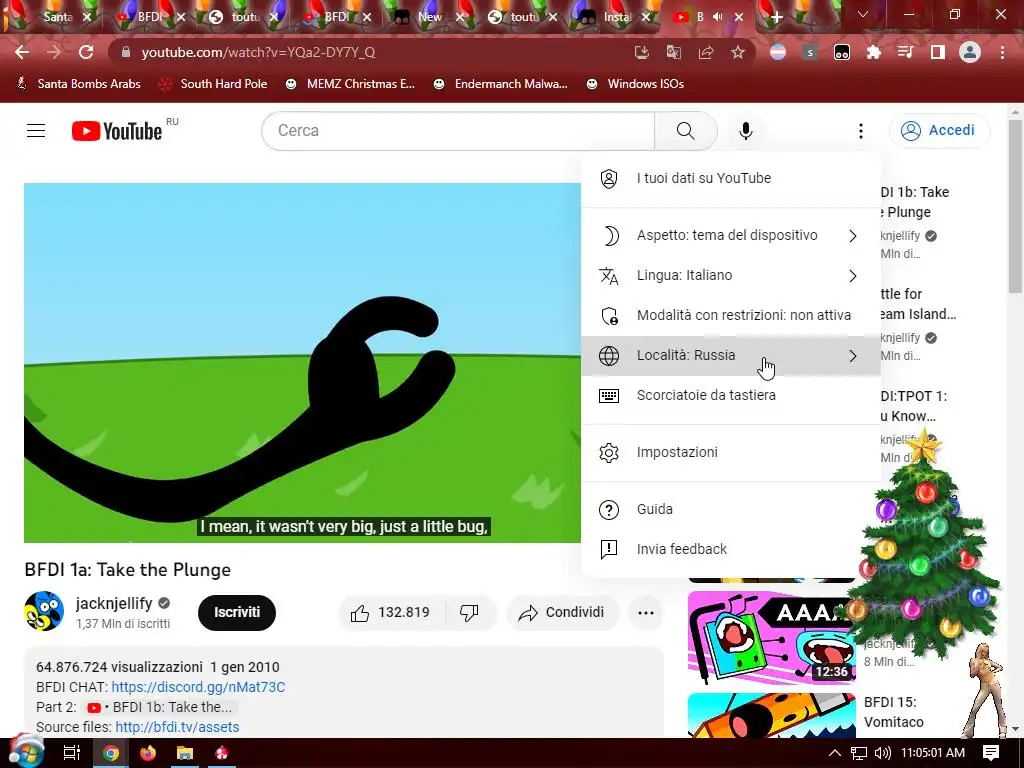Mute the playing YouTube tab audio

(718, 17)
